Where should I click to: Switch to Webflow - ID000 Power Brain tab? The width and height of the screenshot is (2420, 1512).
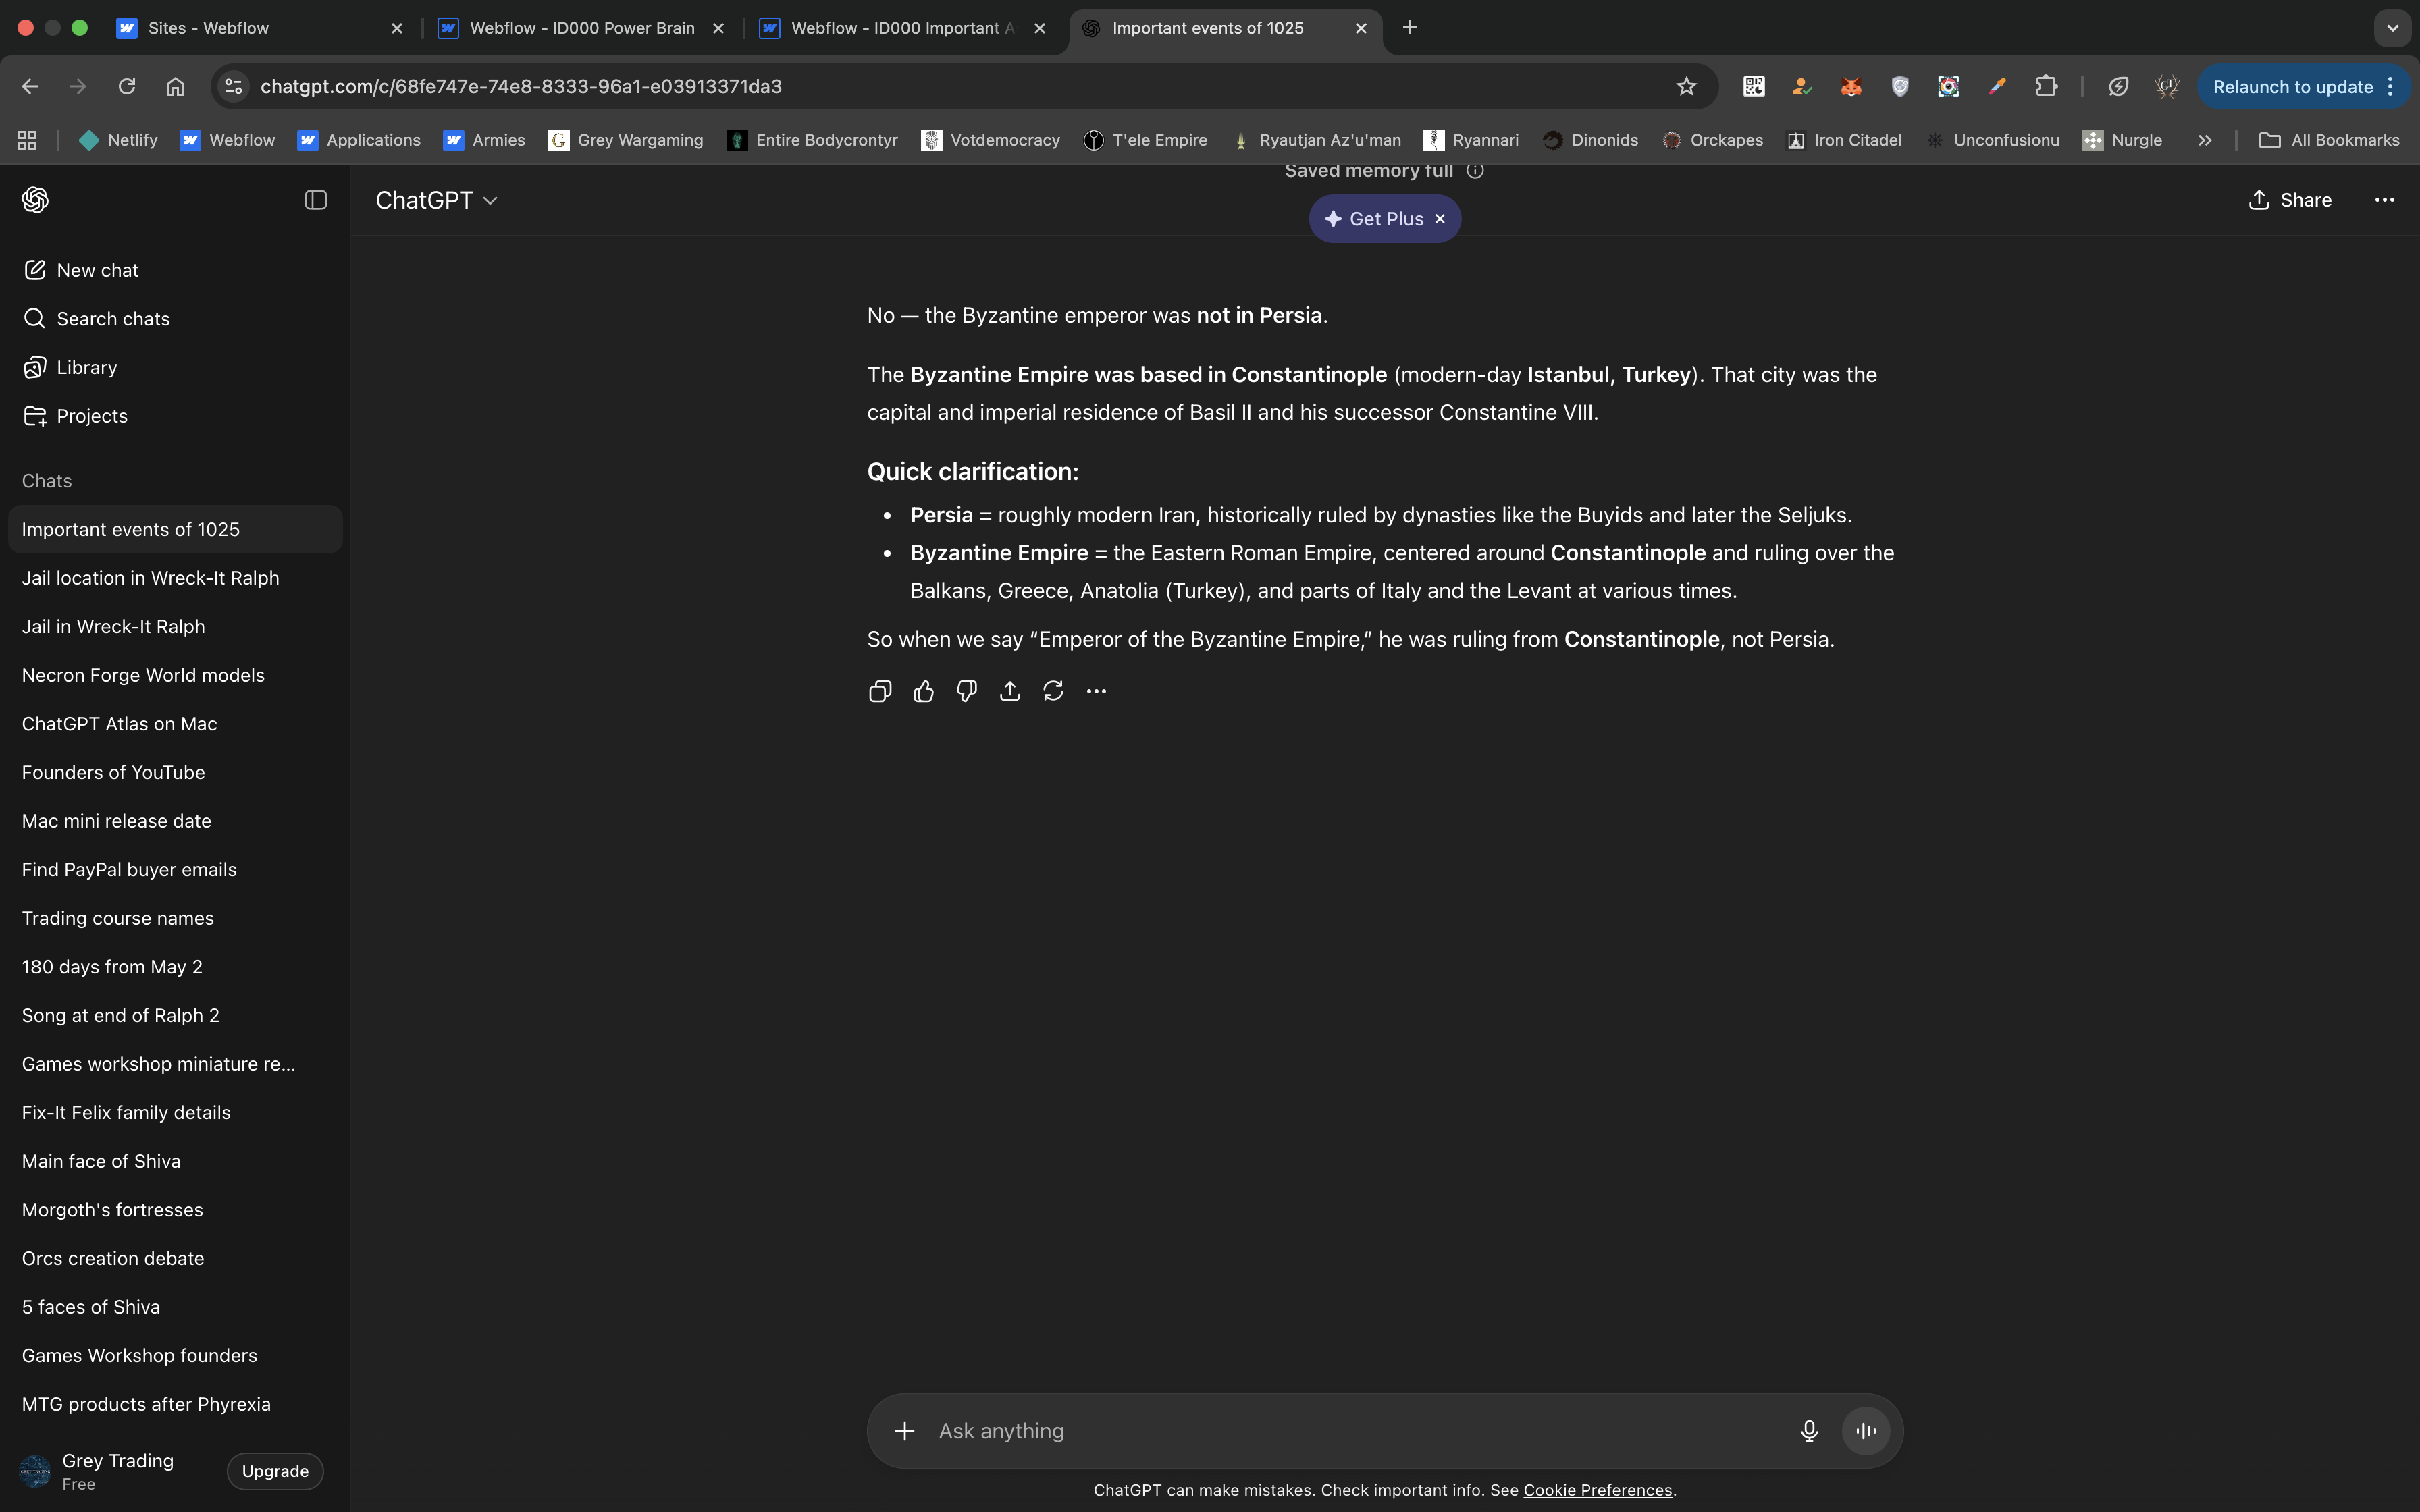(581, 28)
